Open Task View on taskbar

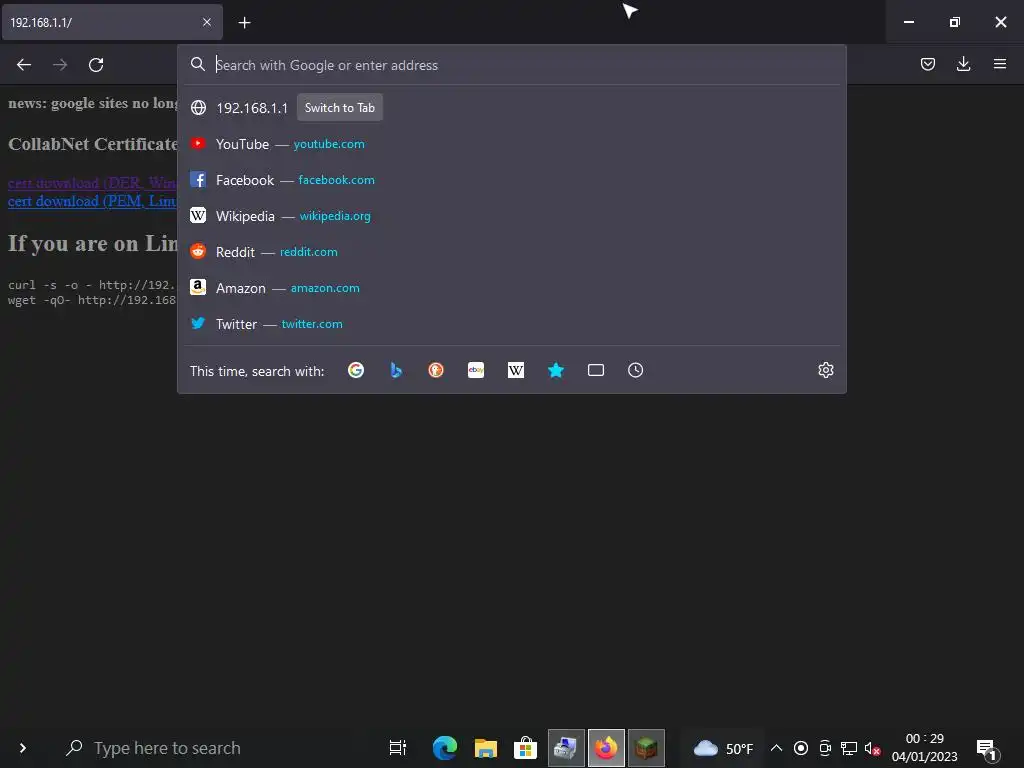pyautogui.click(x=398, y=748)
